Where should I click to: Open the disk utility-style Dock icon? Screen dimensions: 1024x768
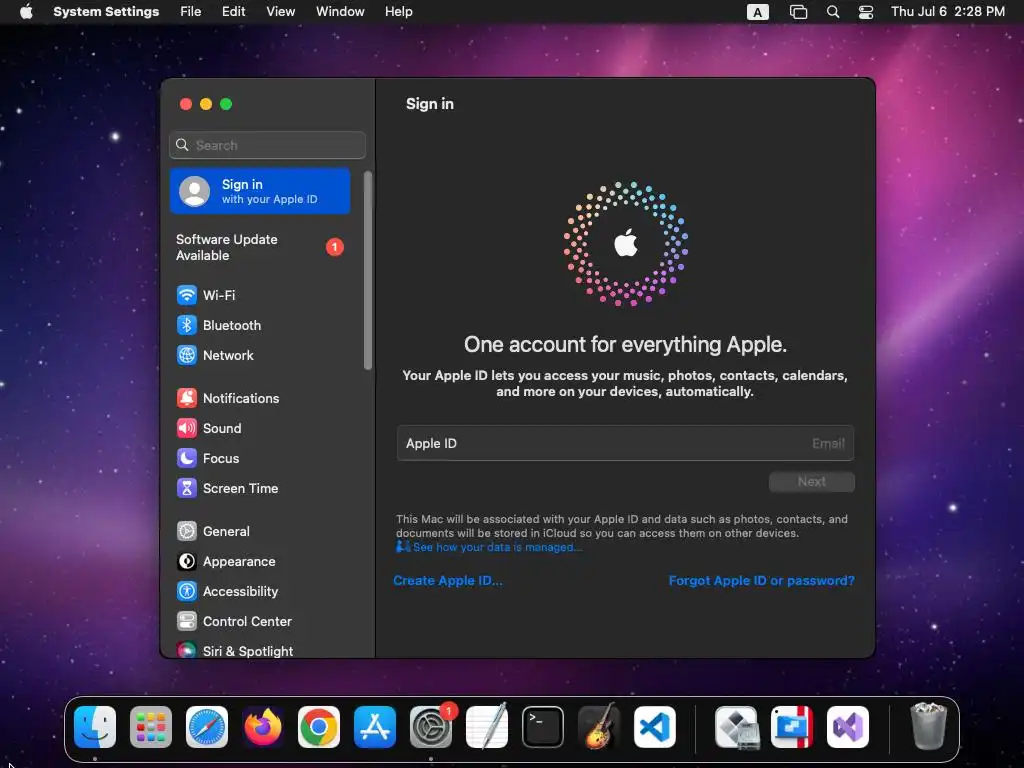click(737, 727)
